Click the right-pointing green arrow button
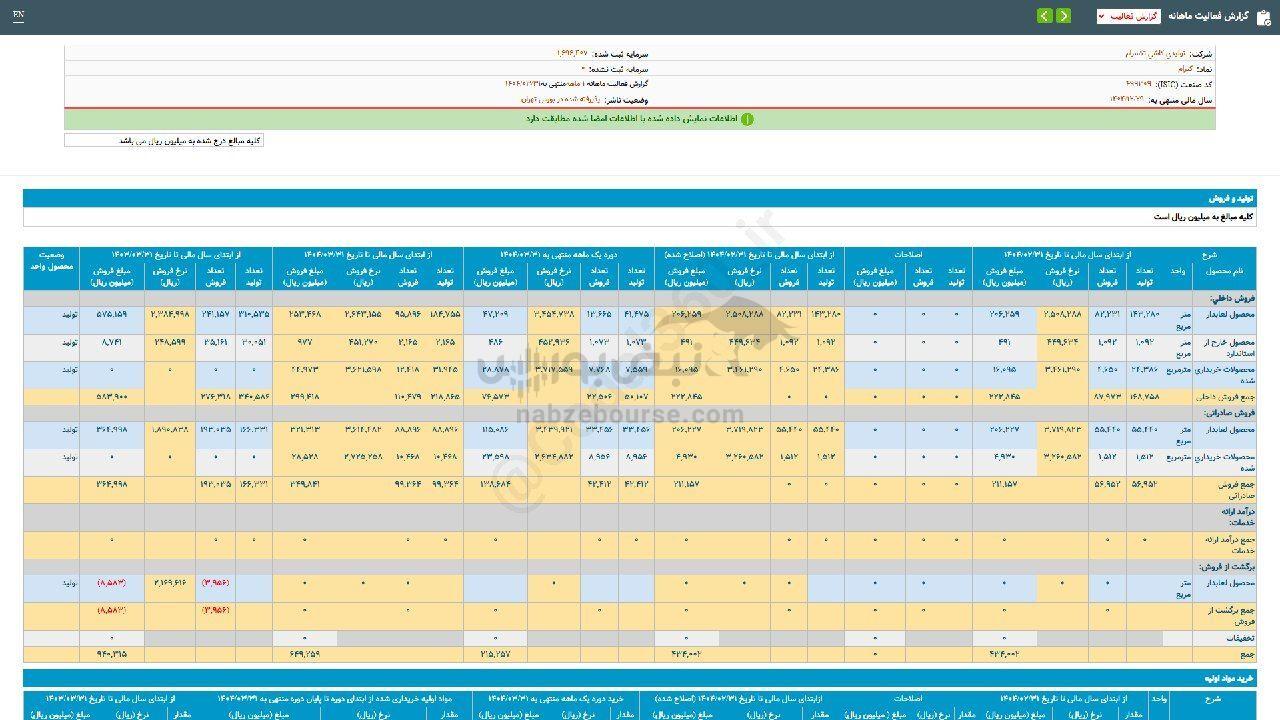1280x720 pixels. coord(1063,16)
